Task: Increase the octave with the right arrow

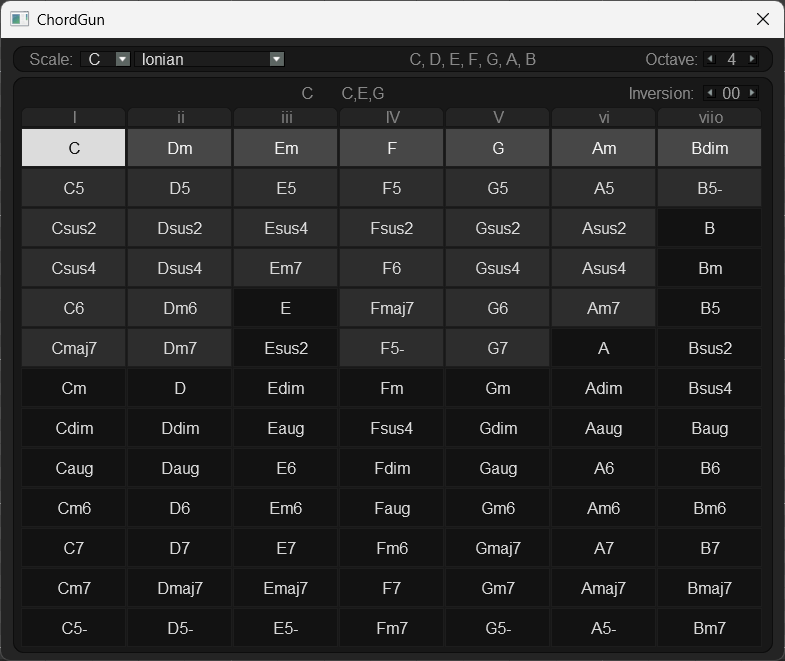Action: click(x=754, y=59)
